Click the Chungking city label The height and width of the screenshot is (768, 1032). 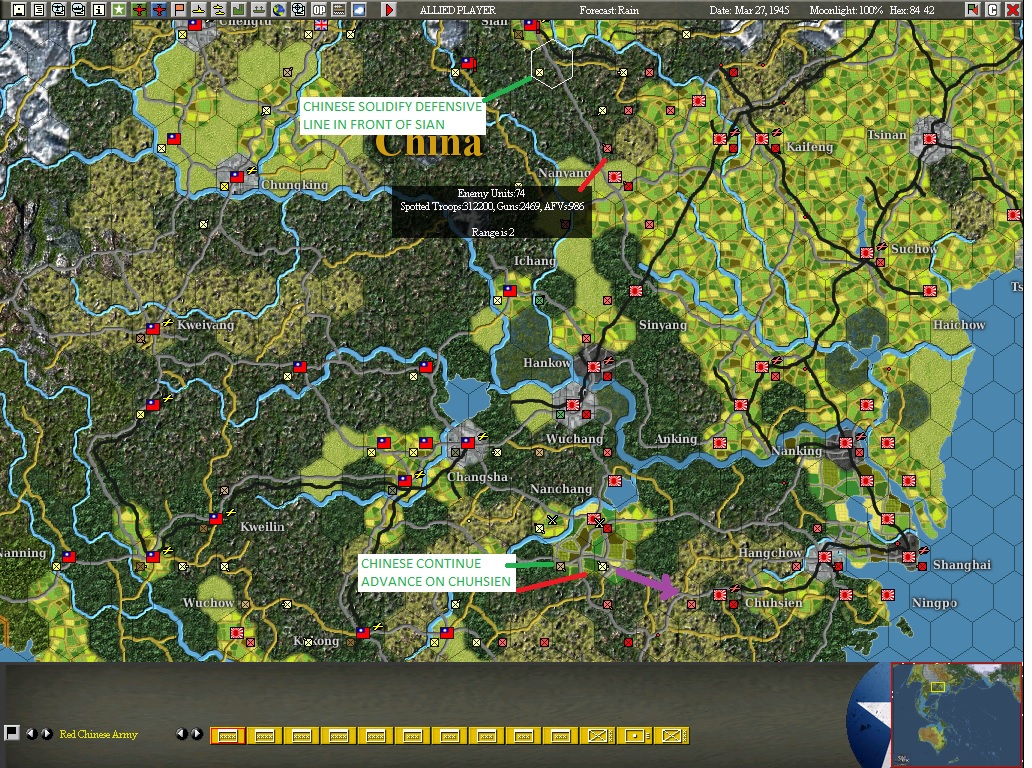(294, 185)
